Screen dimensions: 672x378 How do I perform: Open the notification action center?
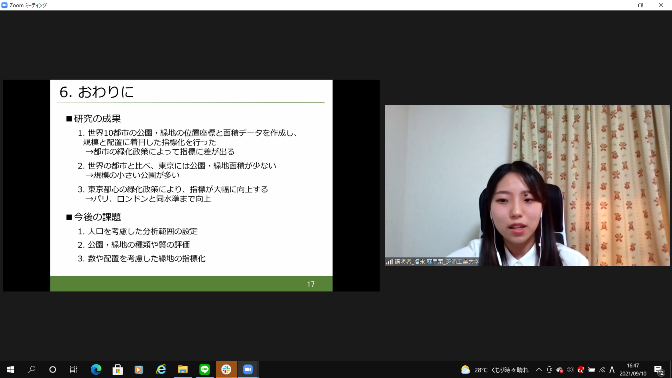(659, 370)
